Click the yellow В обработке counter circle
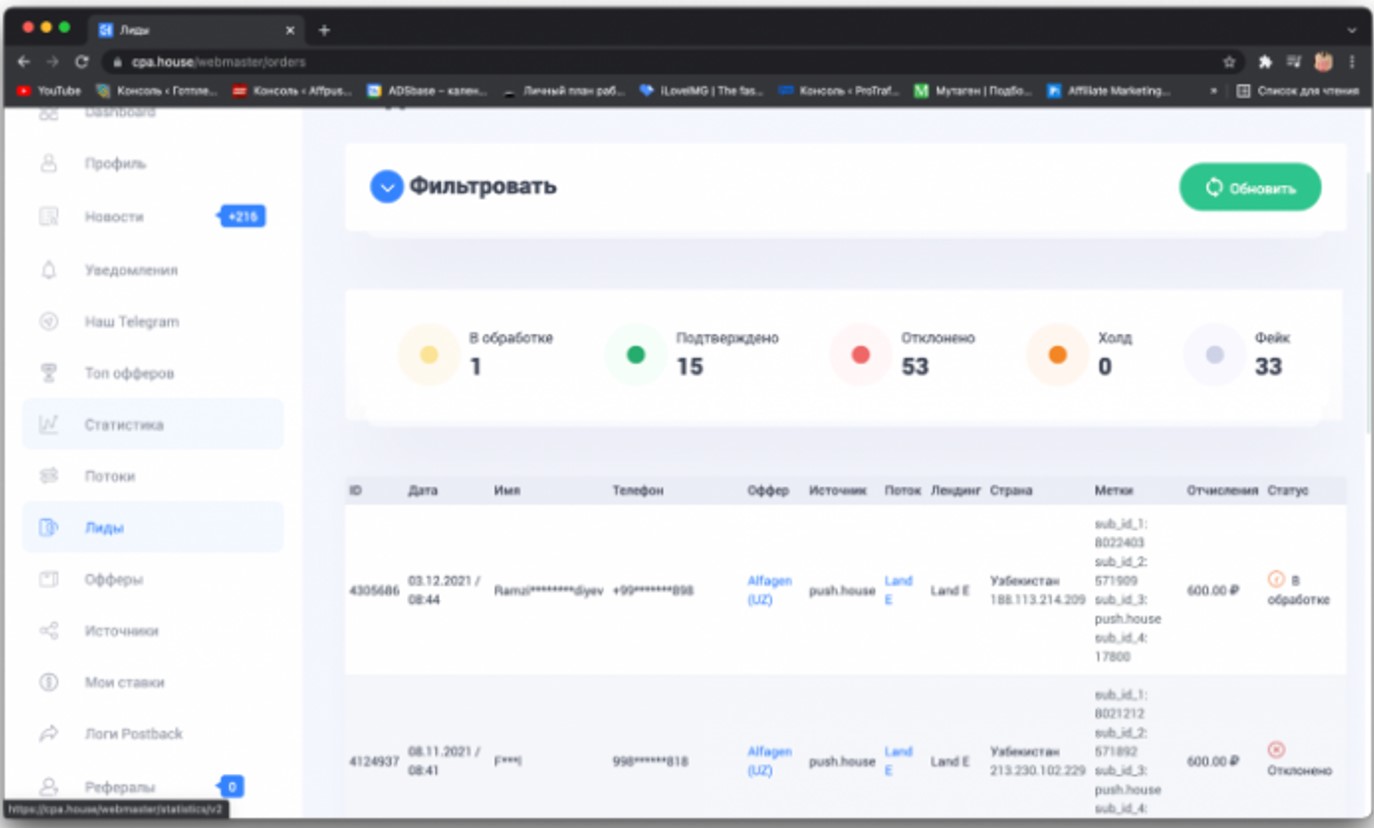Screen dimensions: 1374x829 [x=429, y=354]
